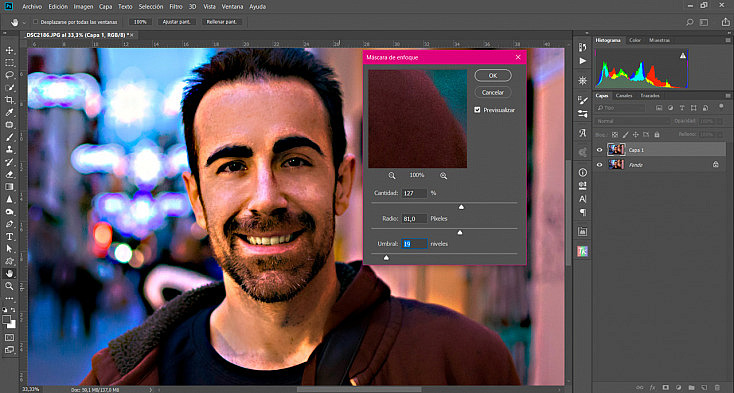Click OK in Máscara de enfoque

click(x=493, y=76)
